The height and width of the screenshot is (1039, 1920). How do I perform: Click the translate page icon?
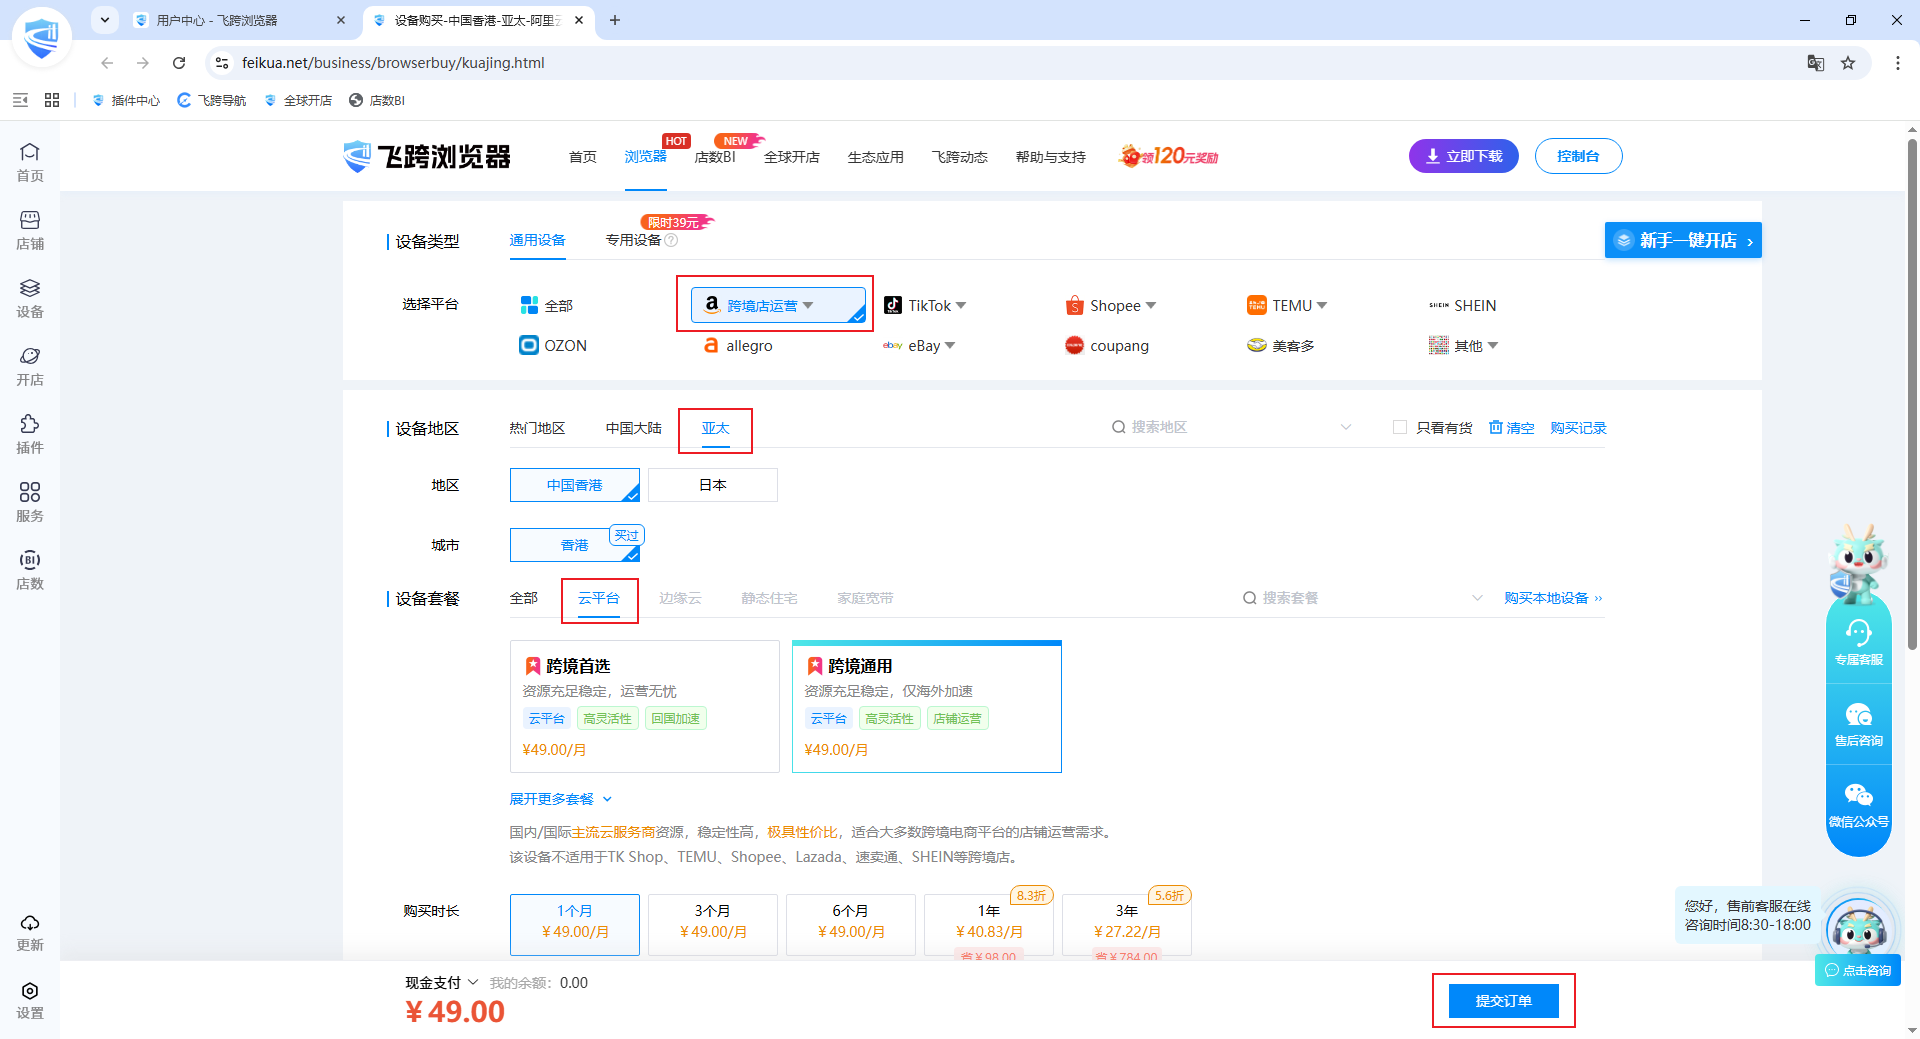pos(1816,63)
